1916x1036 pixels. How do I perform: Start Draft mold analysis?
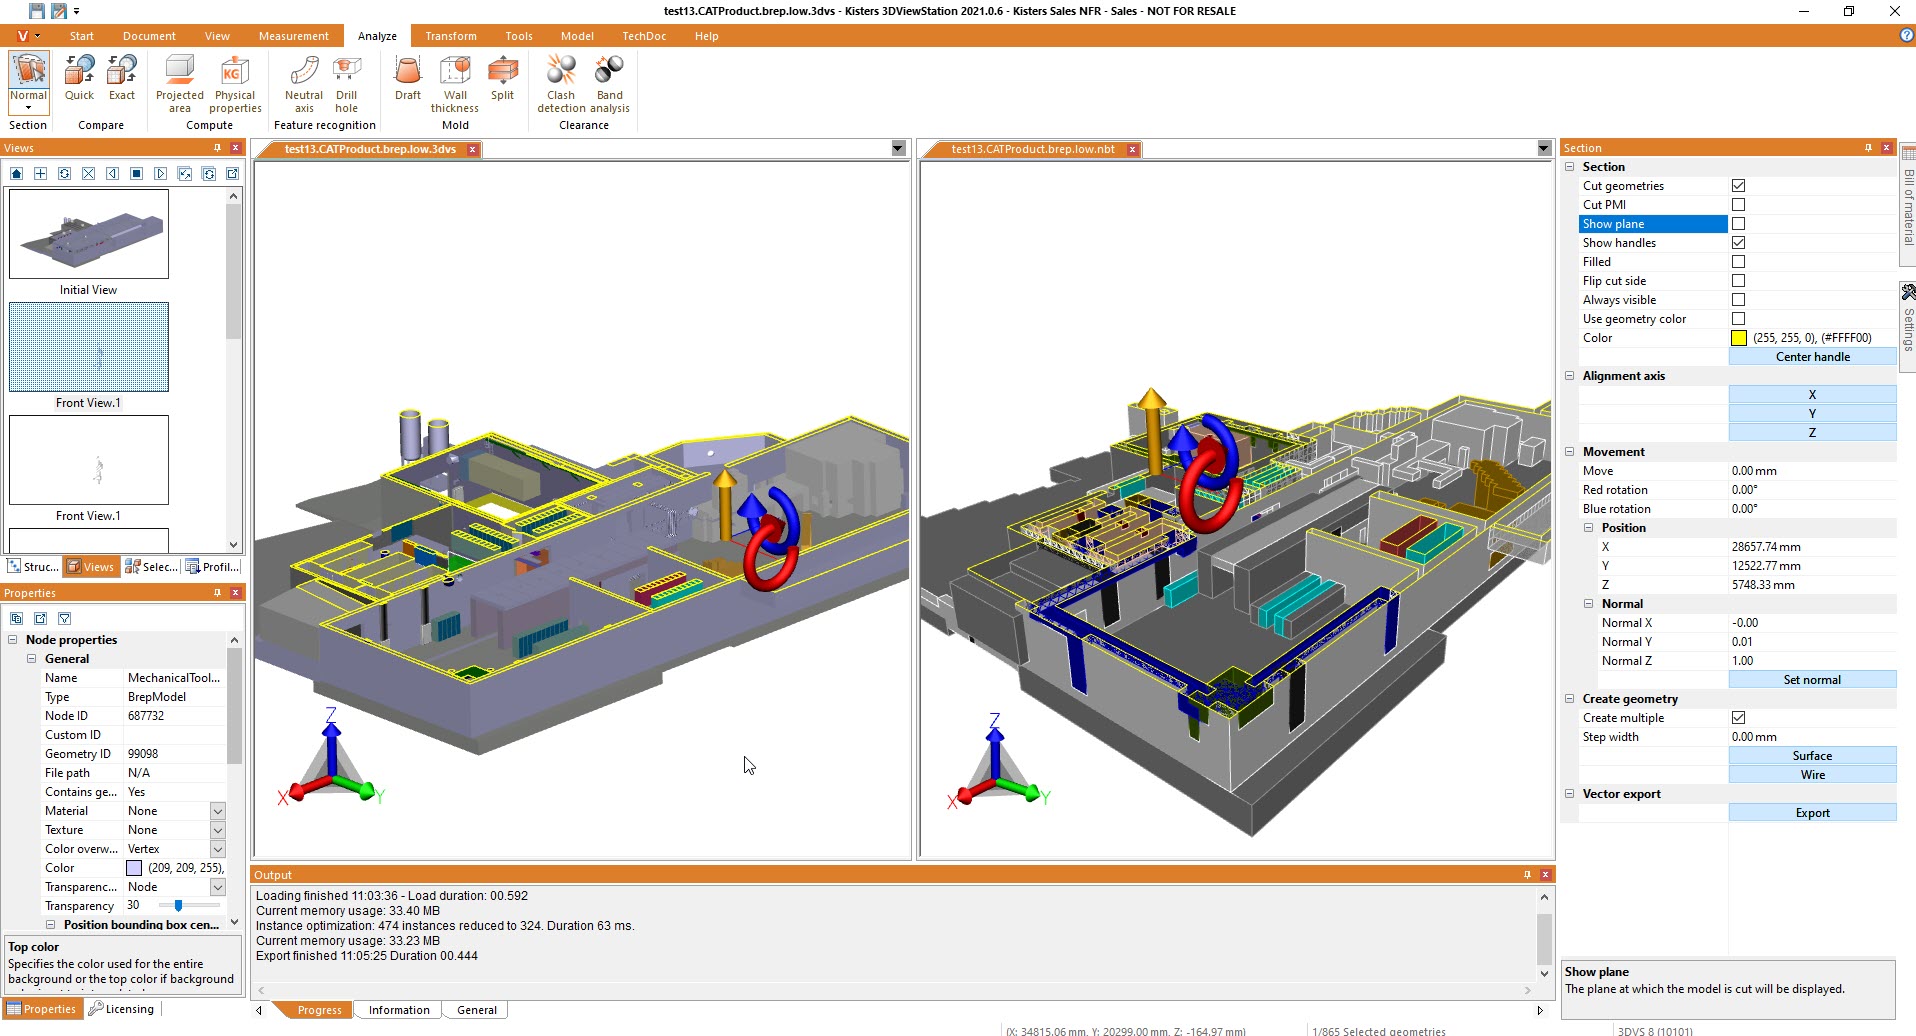coord(408,78)
